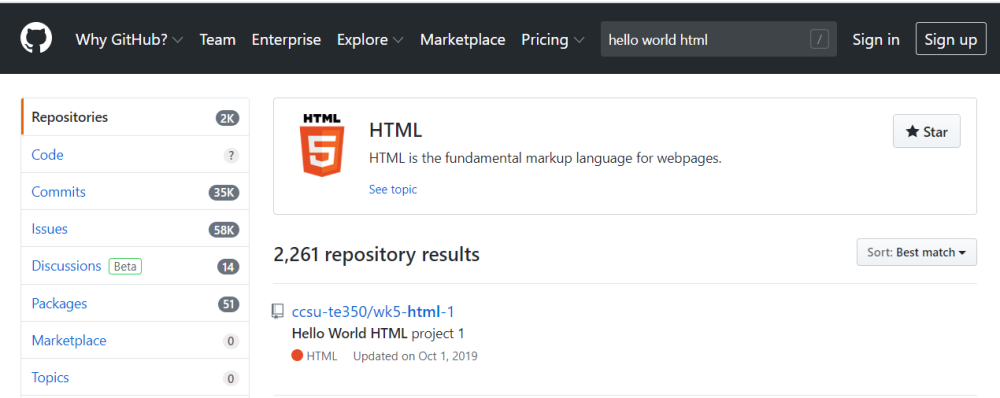Click the Sign up button

(x=951, y=40)
